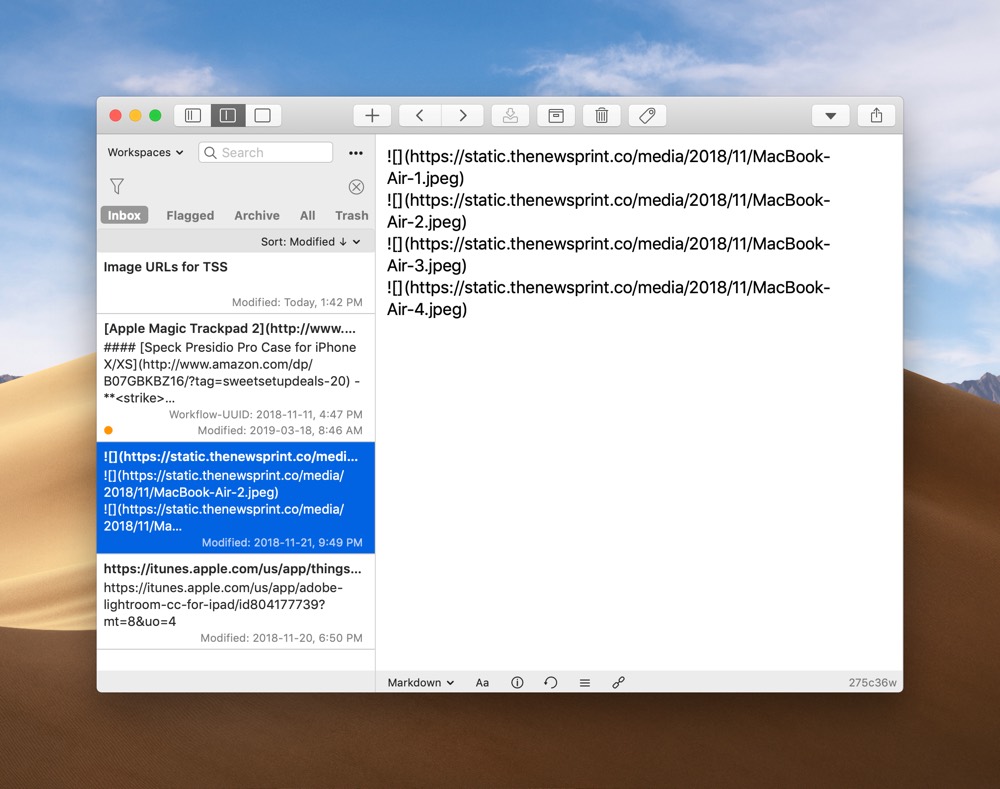This screenshot has height=789, width=1000.
Task: Open the more options ellipsis menu
Action: point(356,153)
